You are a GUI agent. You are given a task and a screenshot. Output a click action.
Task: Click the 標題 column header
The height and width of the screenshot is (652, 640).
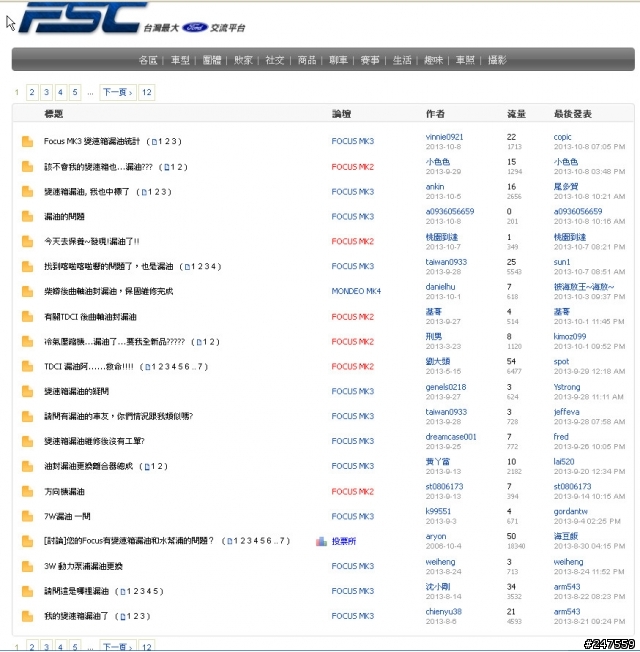[x=54, y=114]
